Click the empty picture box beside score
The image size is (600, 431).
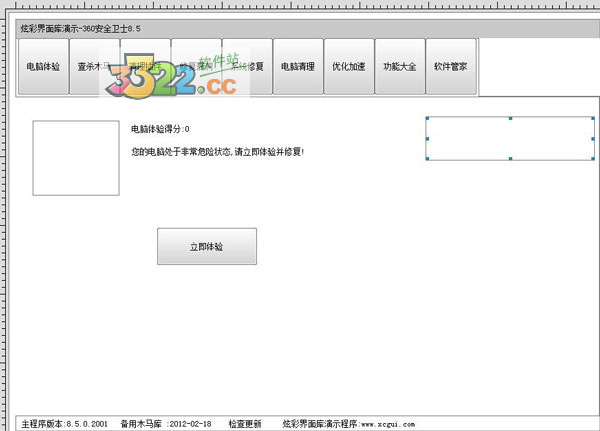[x=76, y=158]
